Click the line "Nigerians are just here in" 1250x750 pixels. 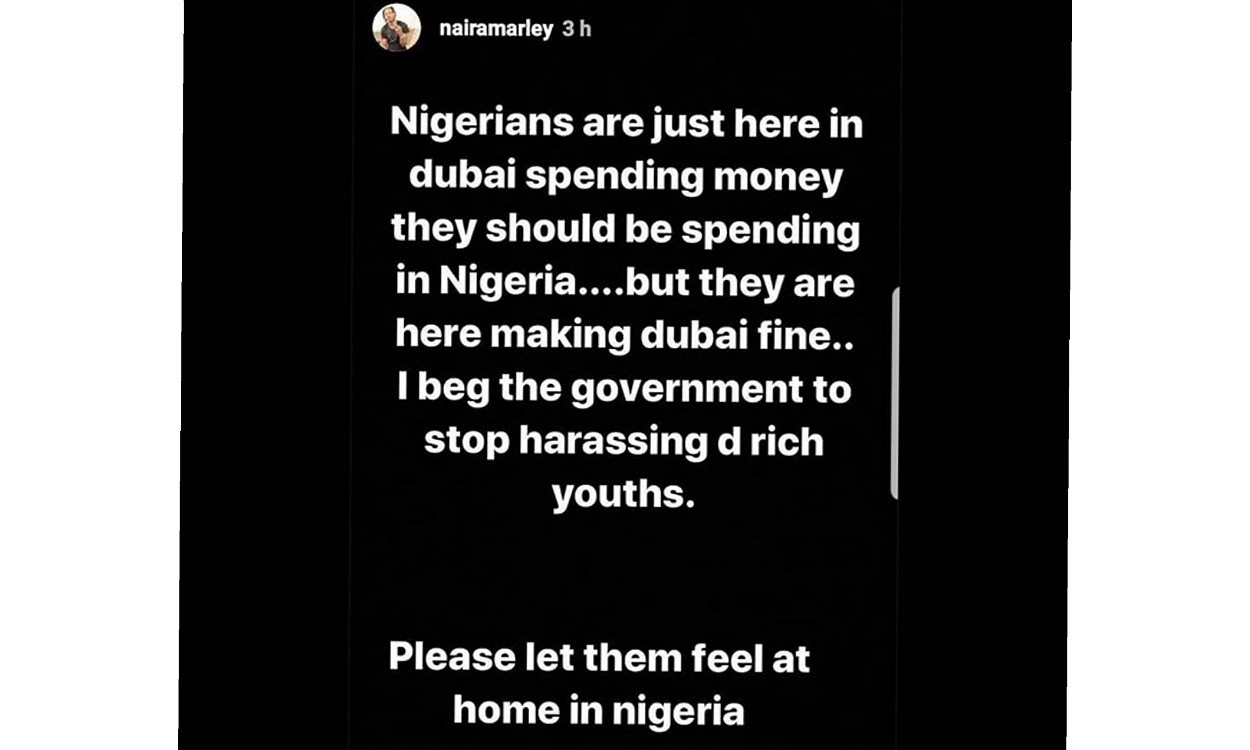click(x=625, y=126)
